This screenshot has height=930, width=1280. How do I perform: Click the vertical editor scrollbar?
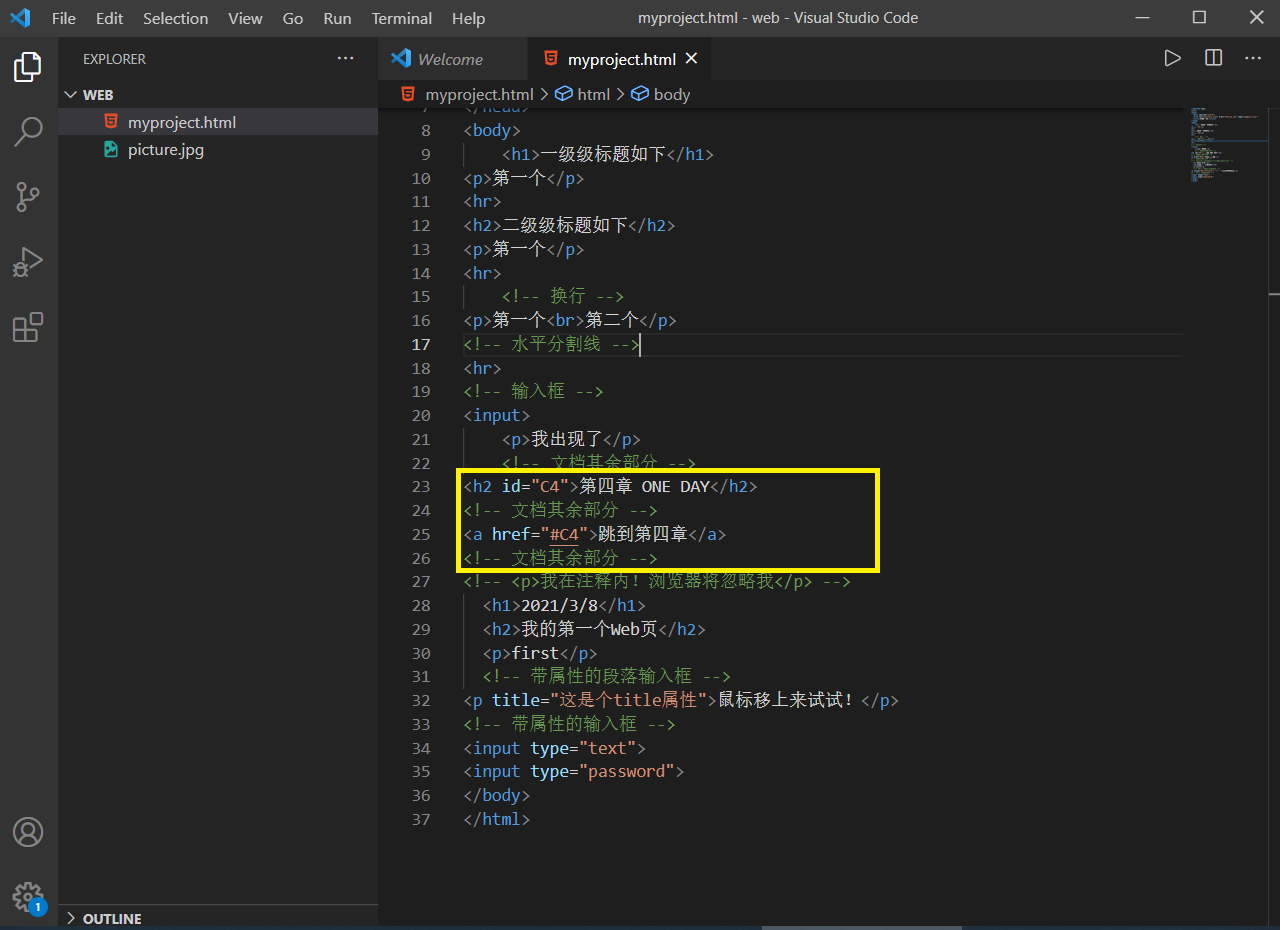tap(1274, 514)
